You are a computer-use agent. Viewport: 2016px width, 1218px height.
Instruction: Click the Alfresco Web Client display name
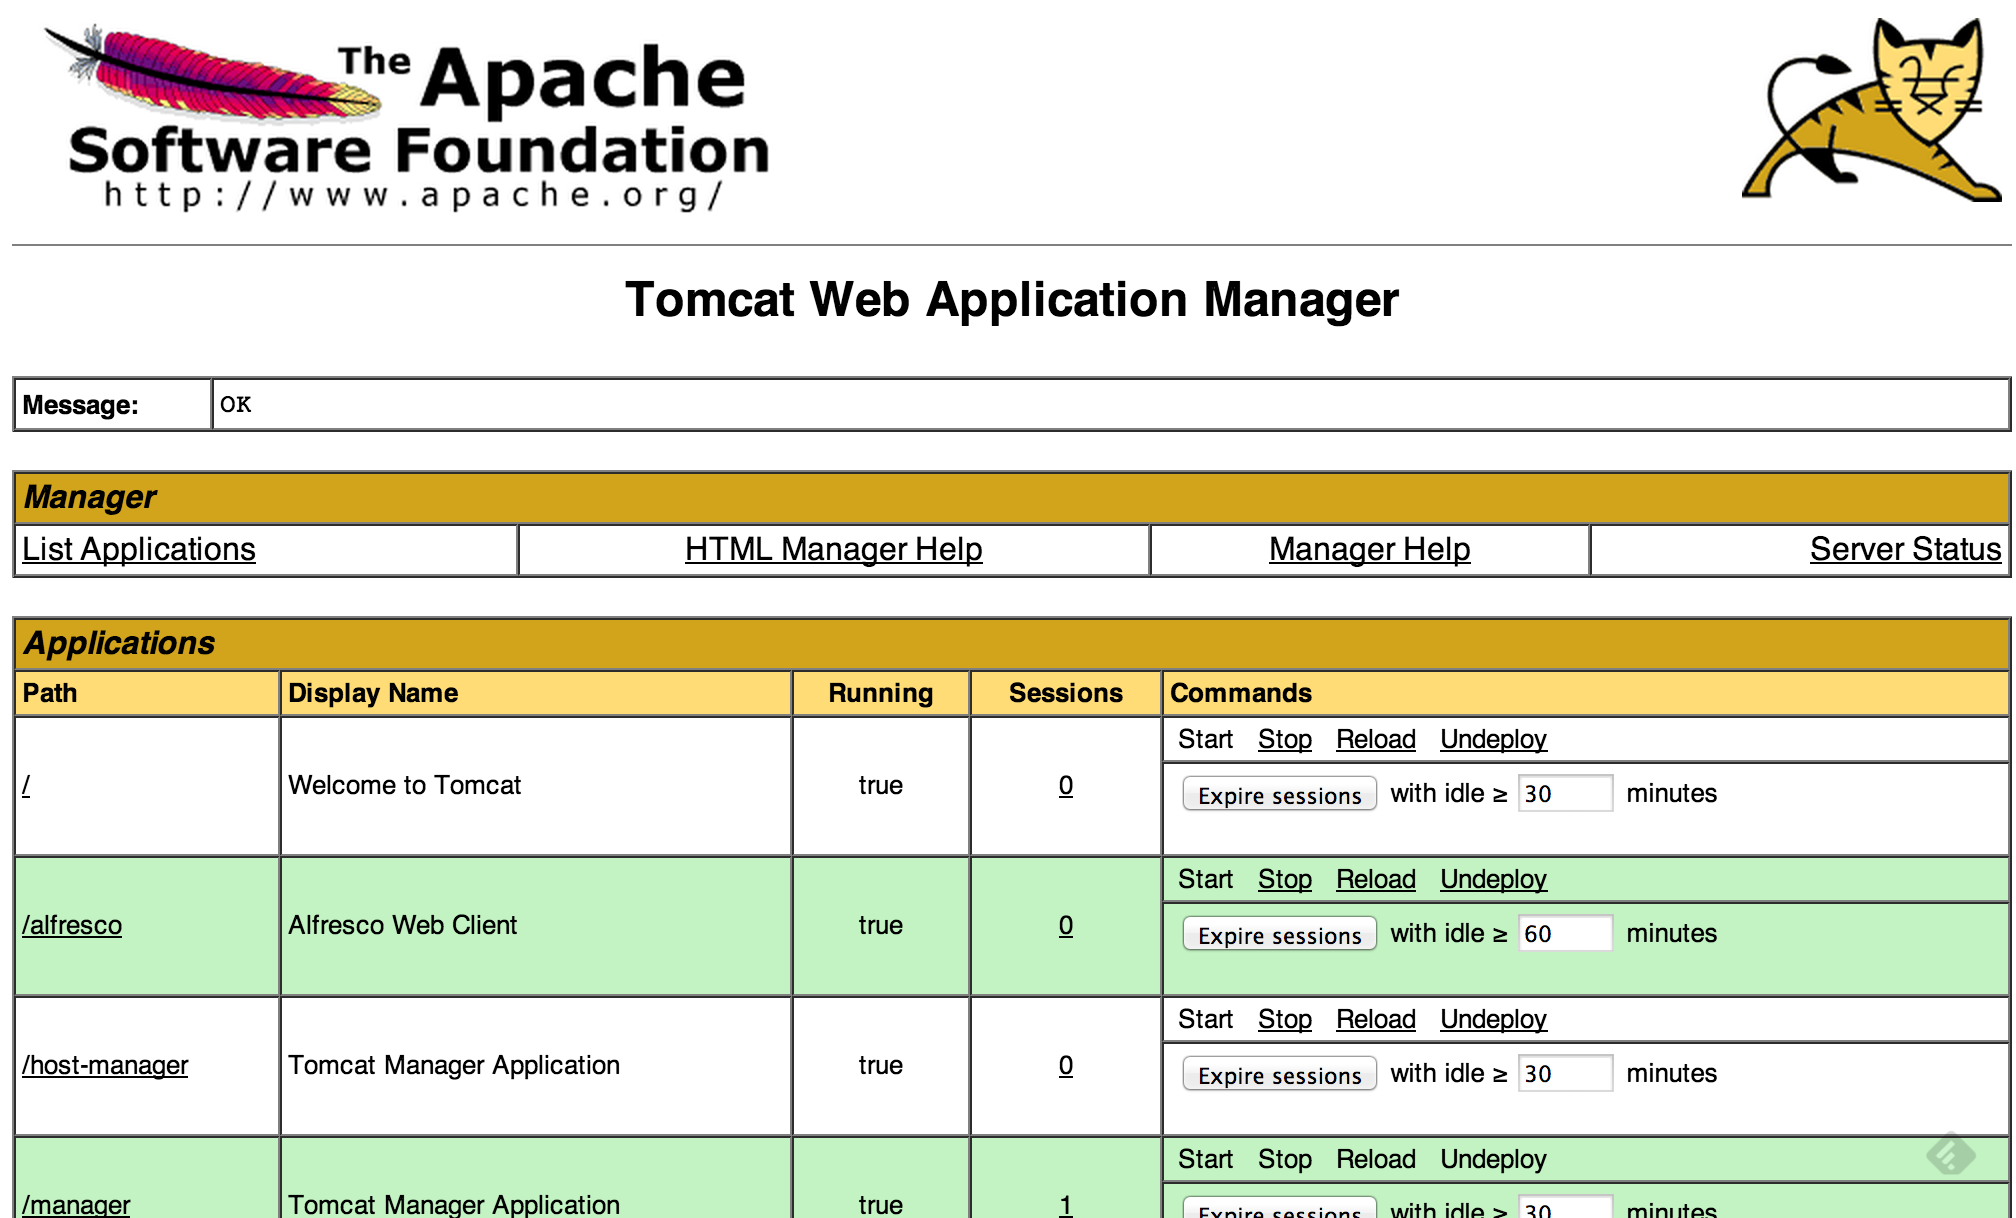click(403, 925)
